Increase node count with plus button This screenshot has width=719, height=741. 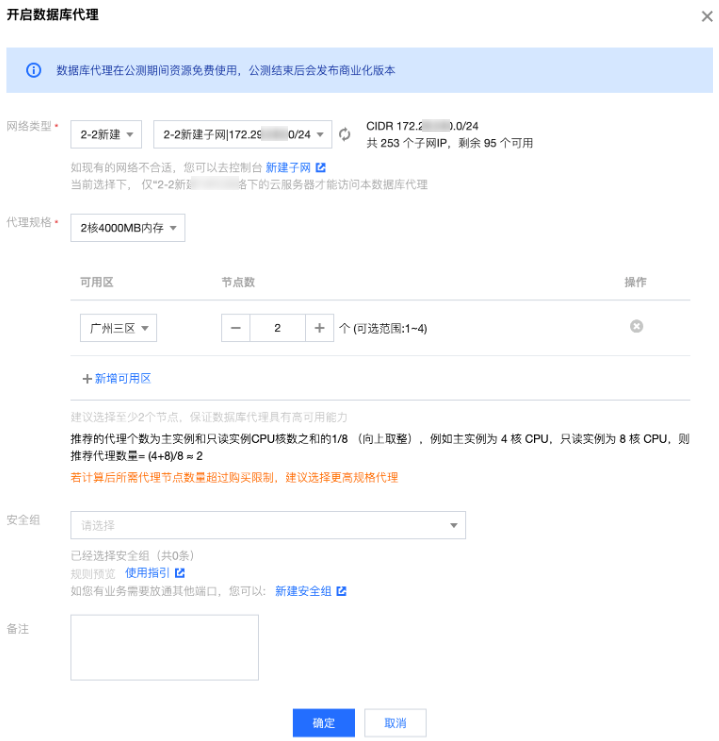point(320,328)
